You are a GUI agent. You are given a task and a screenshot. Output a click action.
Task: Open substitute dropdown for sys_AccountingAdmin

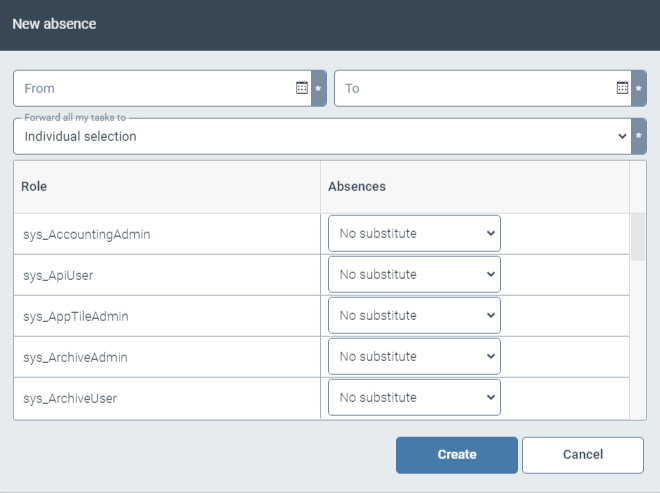tap(414, 234)
